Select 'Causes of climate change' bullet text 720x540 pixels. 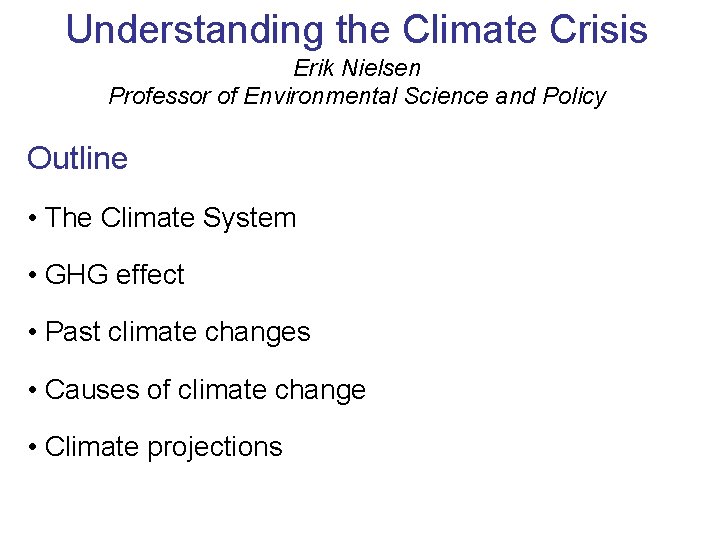pyautogui.click(x=206, y=390)
